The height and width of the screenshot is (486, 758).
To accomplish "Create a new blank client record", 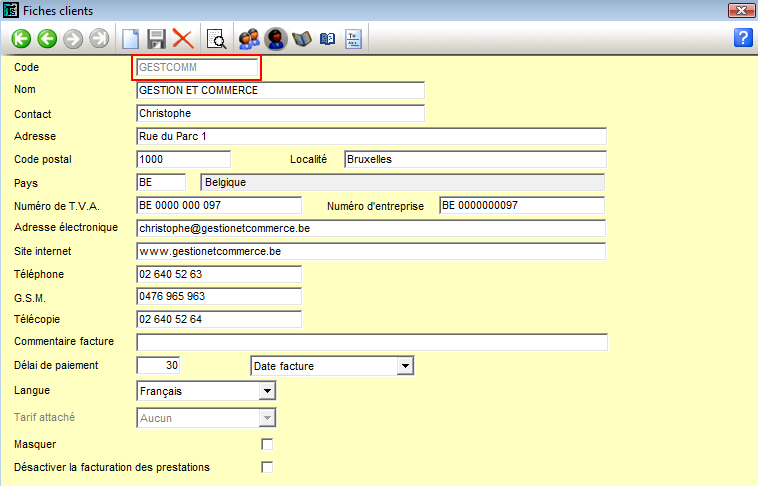I will click(x=131, y=39).
